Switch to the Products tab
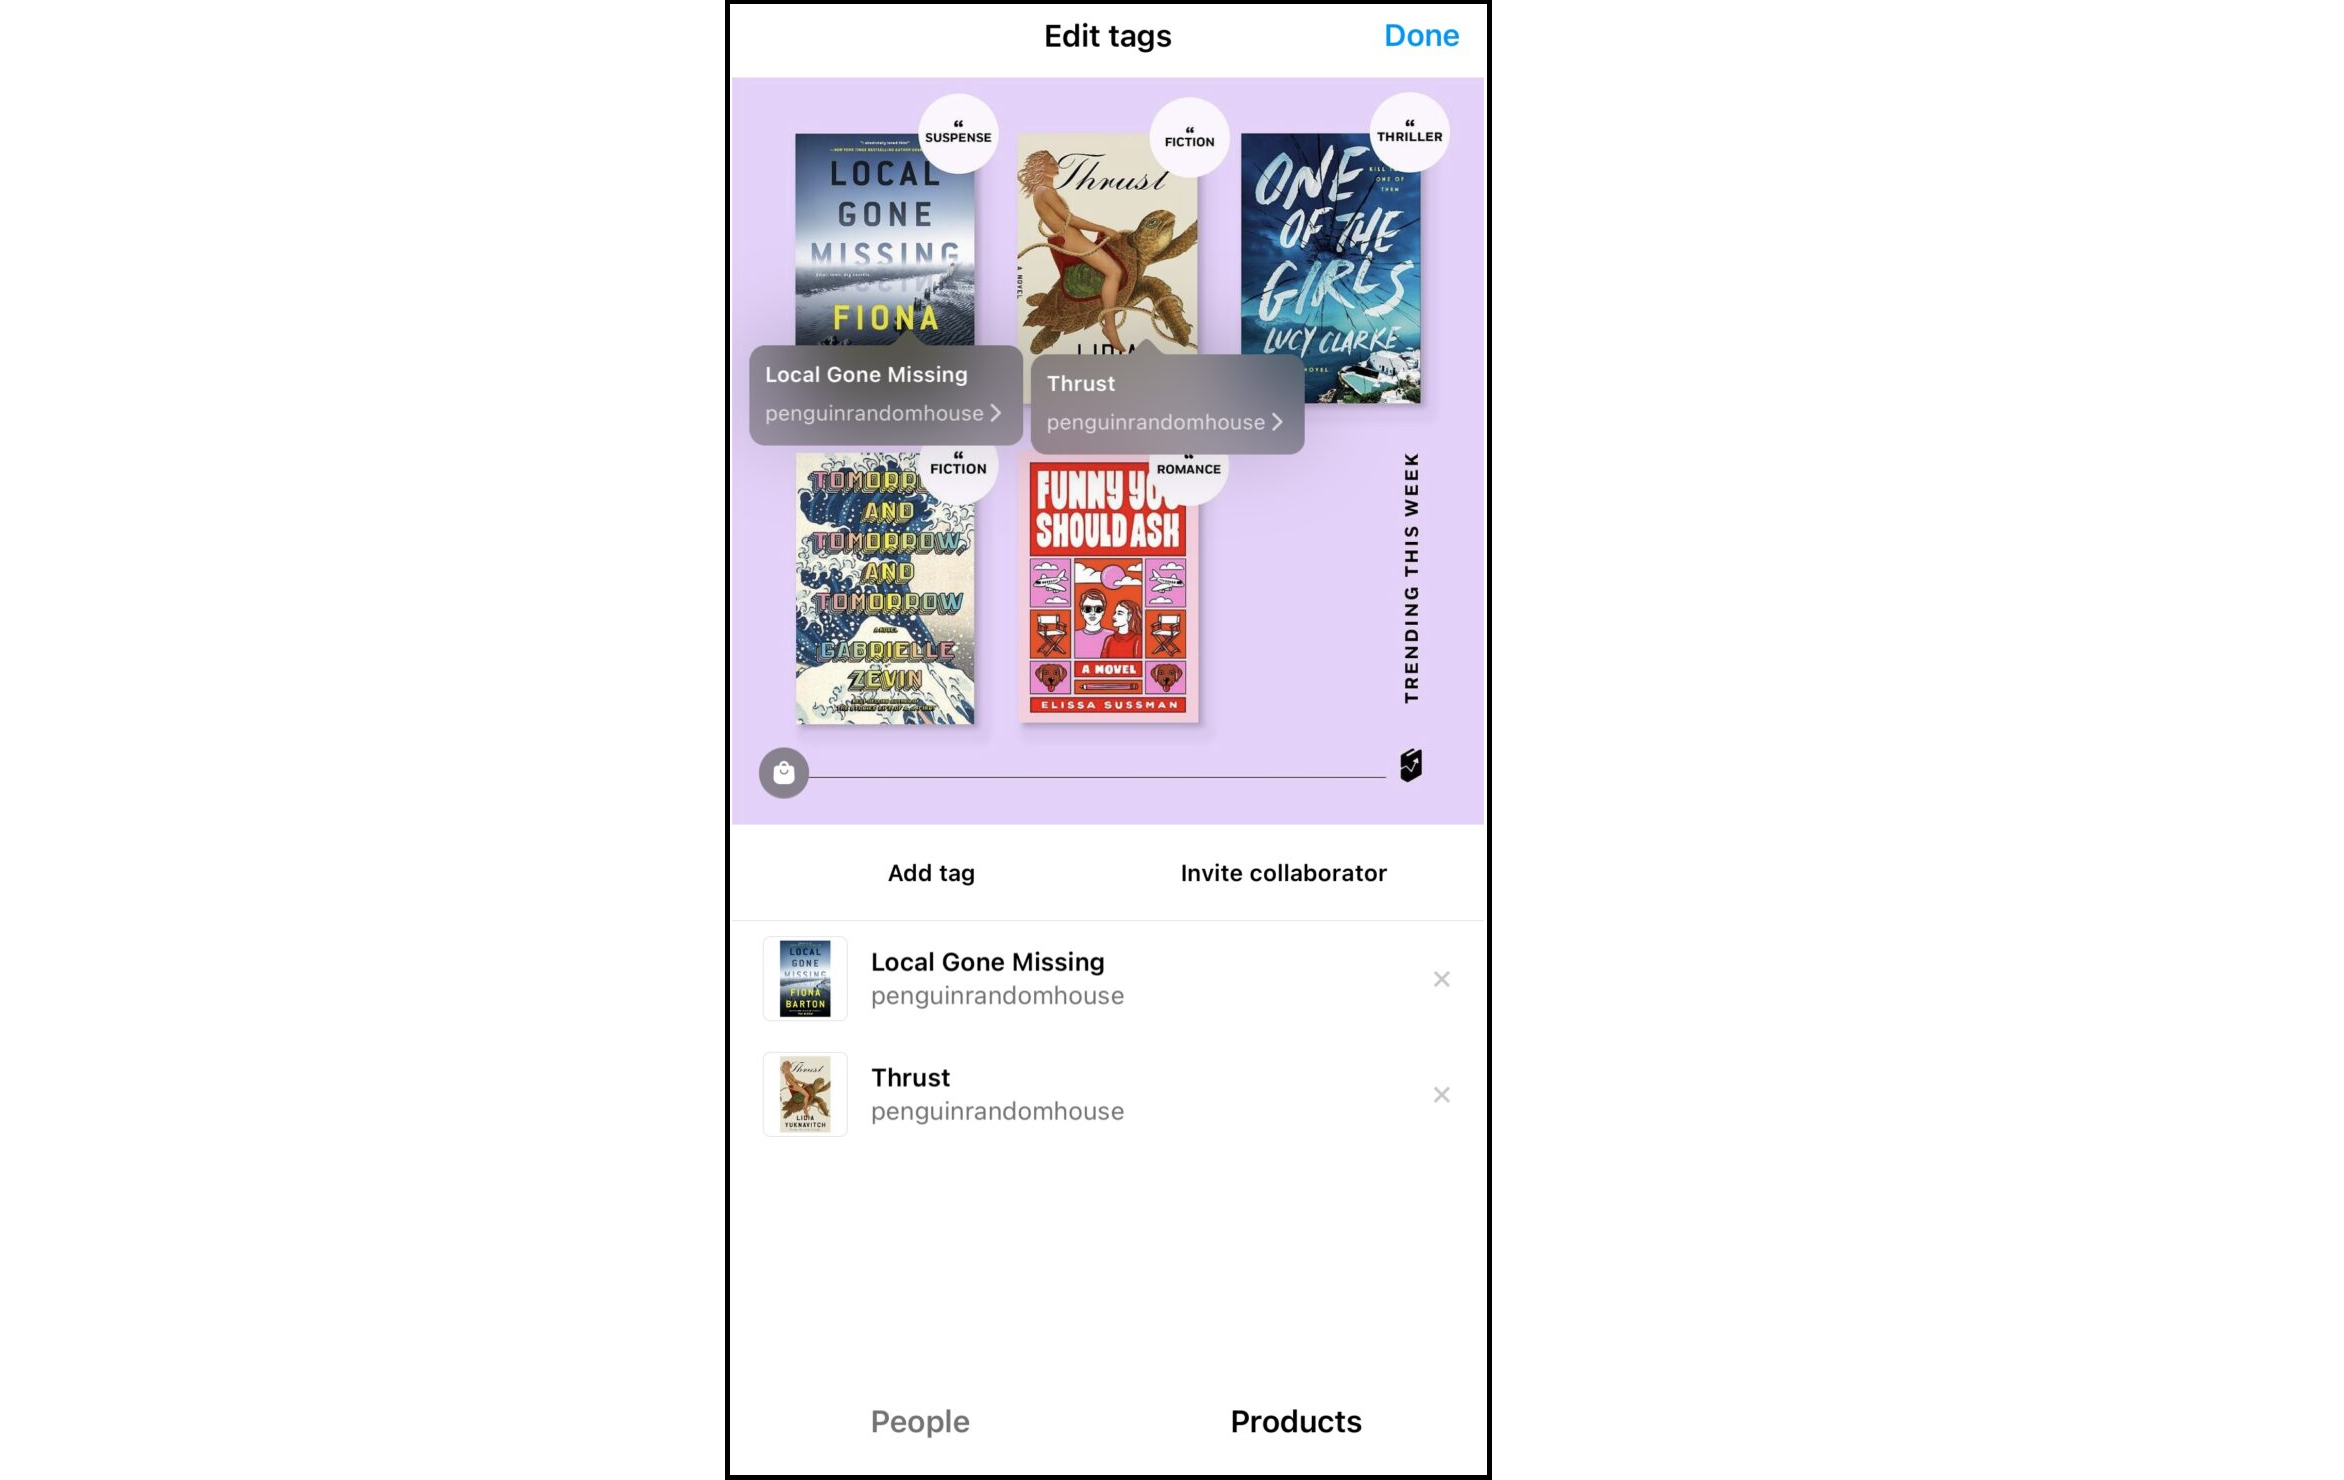 point(1295,1421)
